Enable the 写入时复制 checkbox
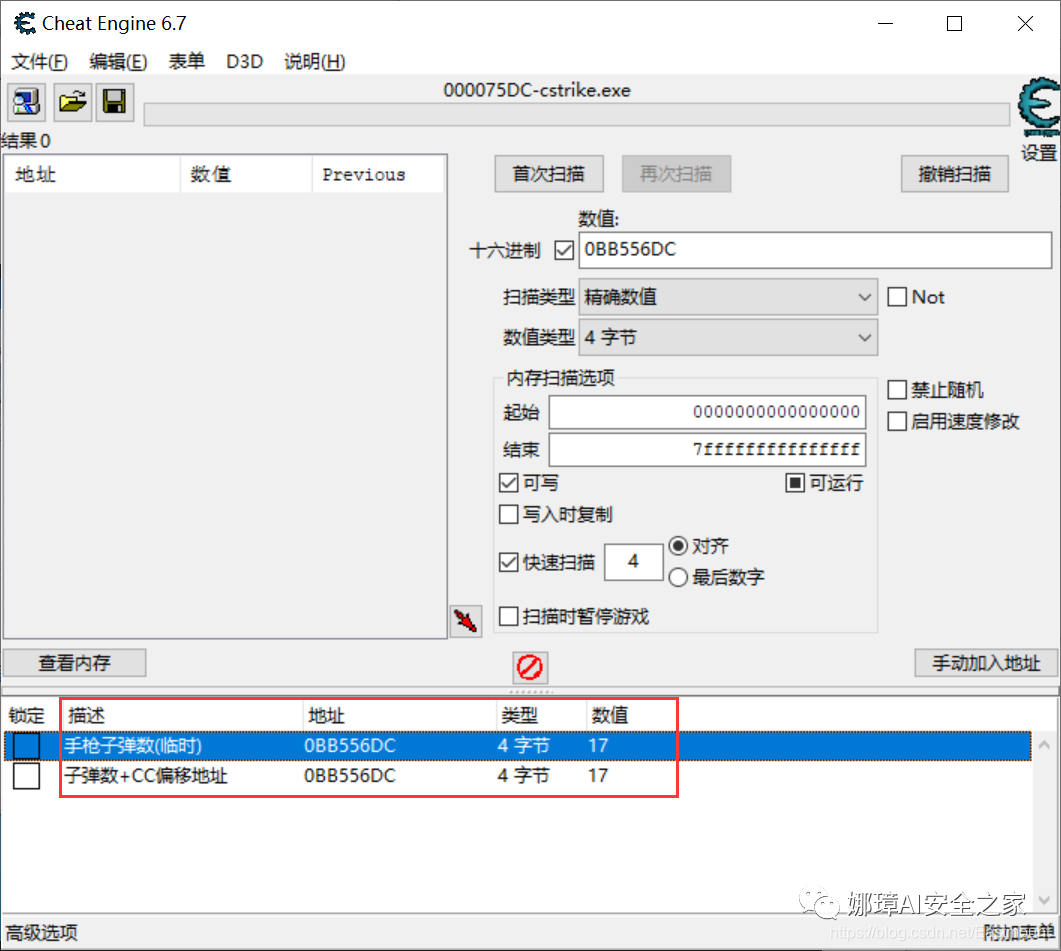Viewport: 1061px width, 951px height. click(508, 514)
